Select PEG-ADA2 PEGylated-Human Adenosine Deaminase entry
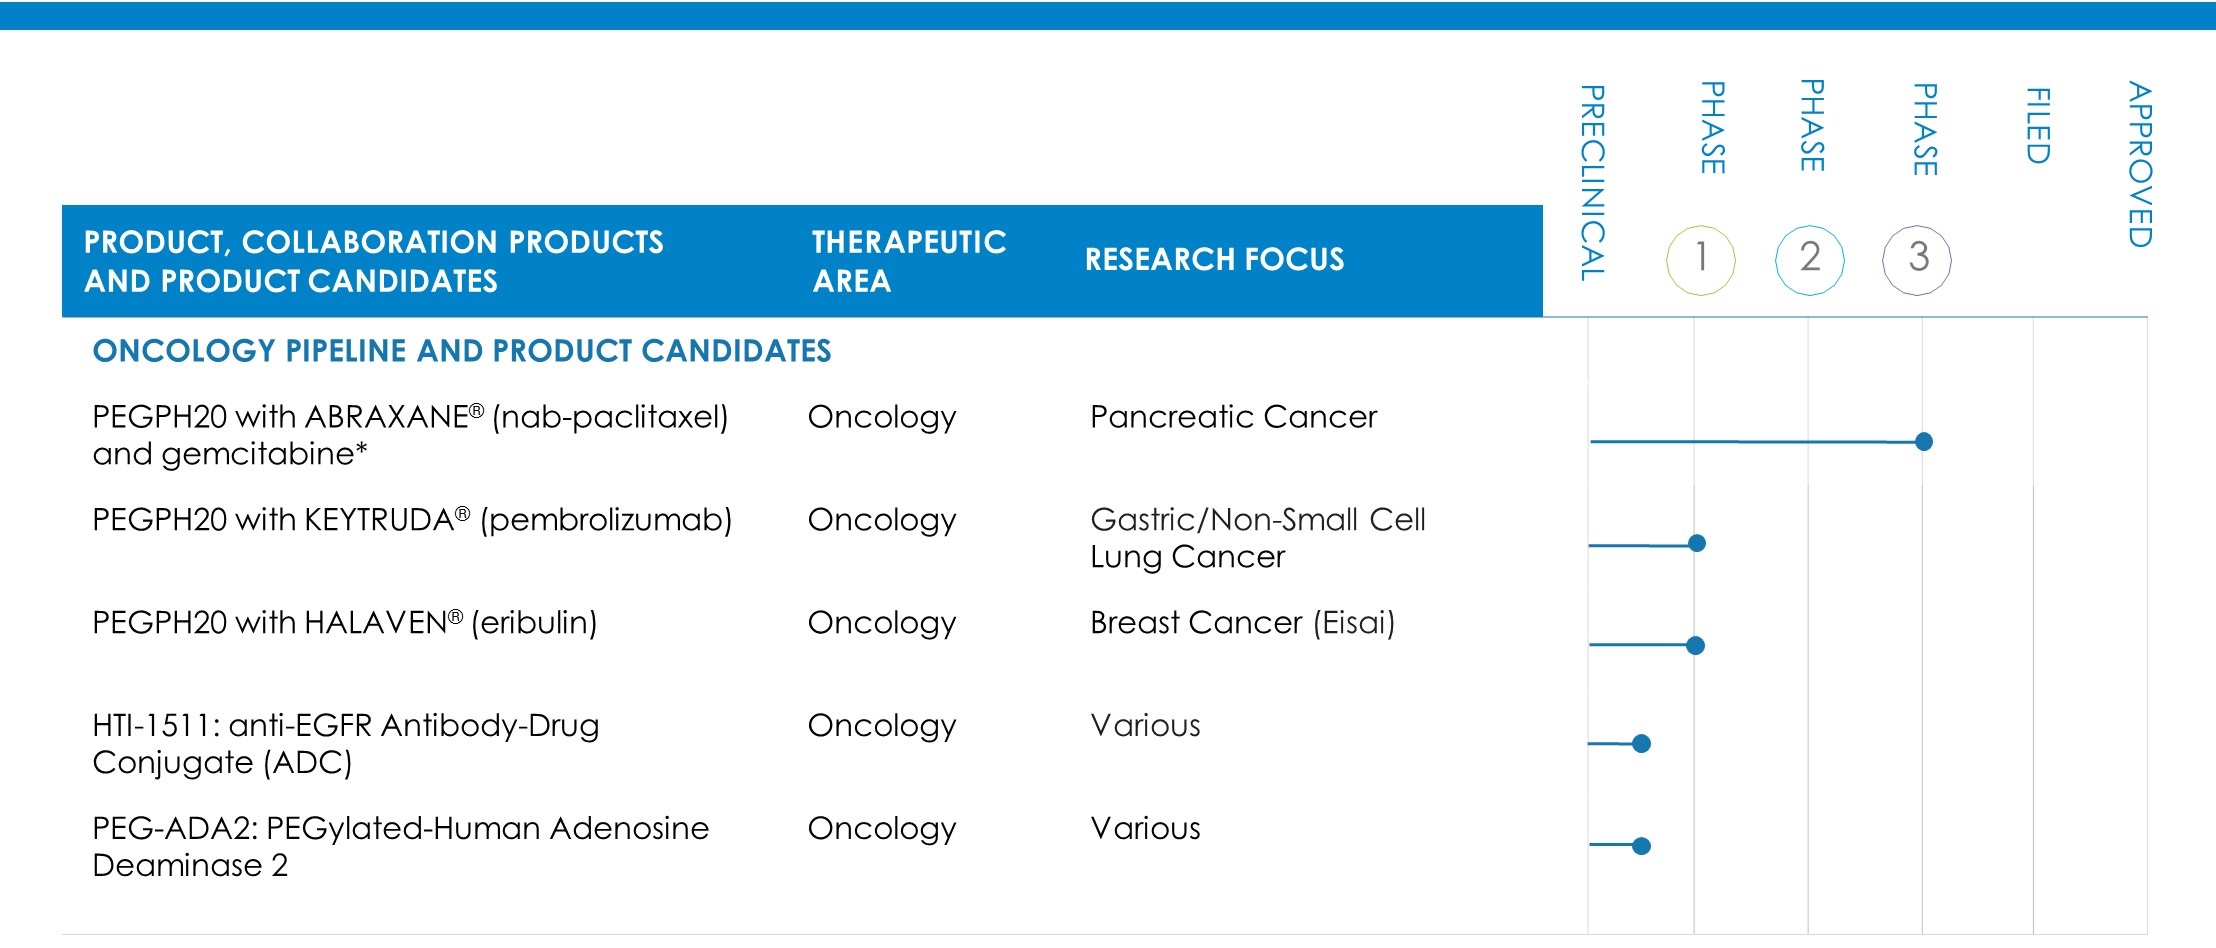Viewport: 2216px width, 948px height. (400, 846)
